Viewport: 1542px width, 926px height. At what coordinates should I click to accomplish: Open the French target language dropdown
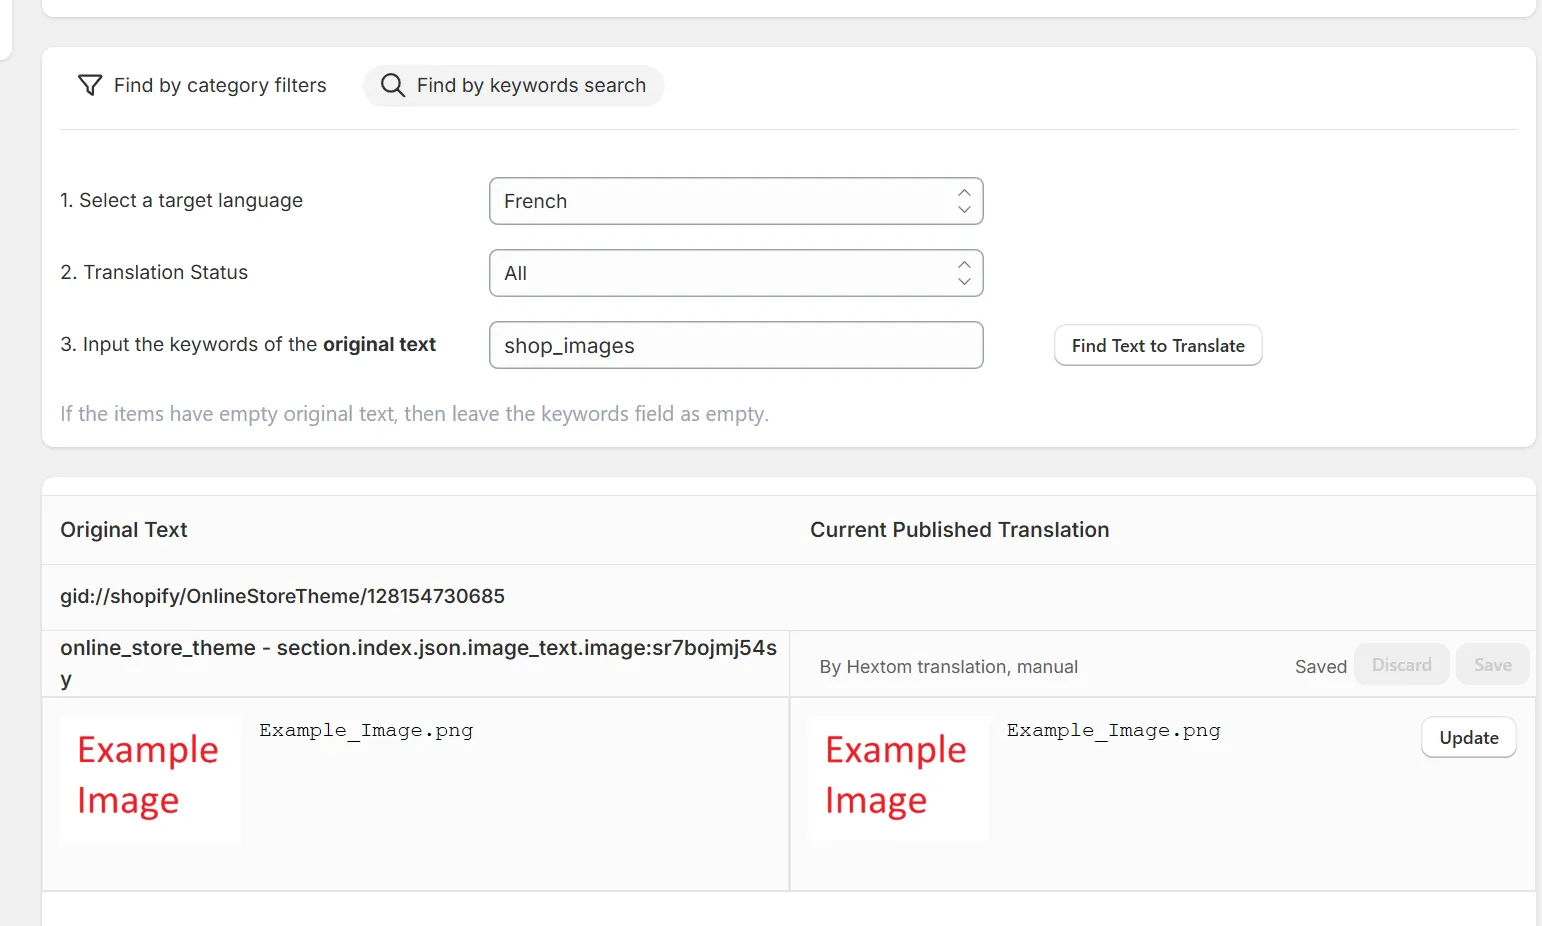(736, 201)
